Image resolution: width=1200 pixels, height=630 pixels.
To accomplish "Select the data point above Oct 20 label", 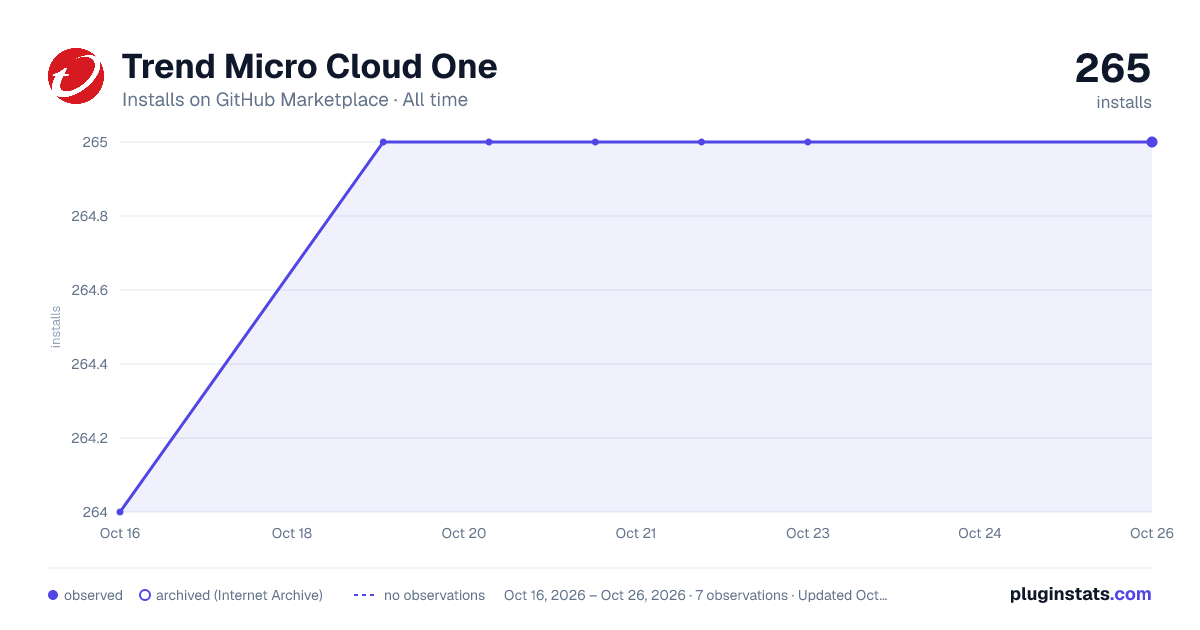I will tap(489, 142).
